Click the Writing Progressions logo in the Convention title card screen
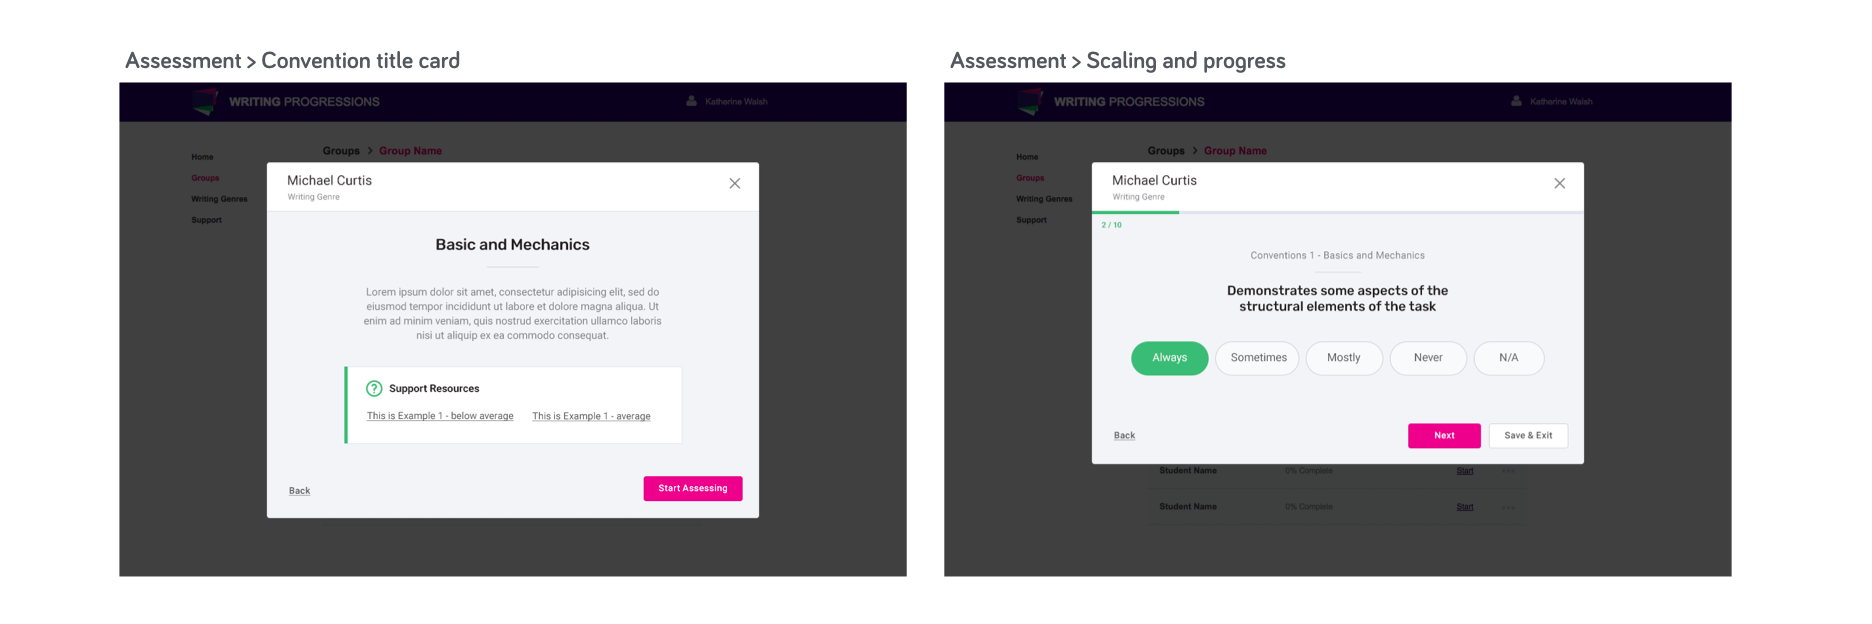The width and height of the screenshot is (1872, 624). click(205, 101)
